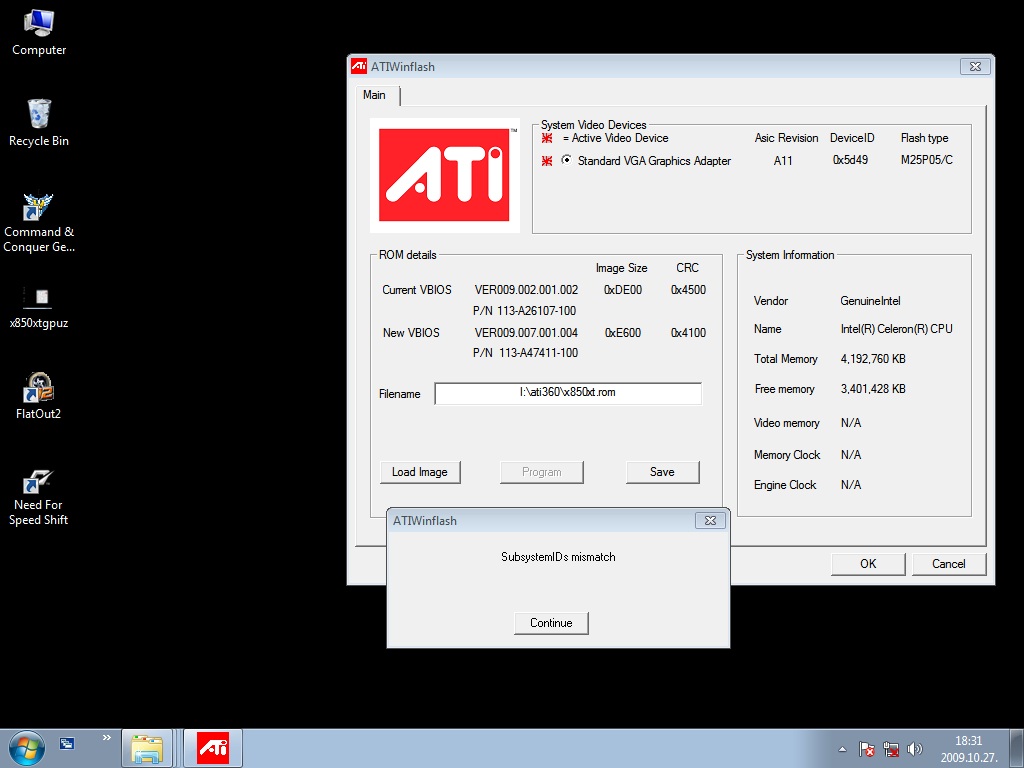Open the Windows Start orb
Image resolution: width=1024 pixels, height=768 pixels.
(x=27, y=748)
